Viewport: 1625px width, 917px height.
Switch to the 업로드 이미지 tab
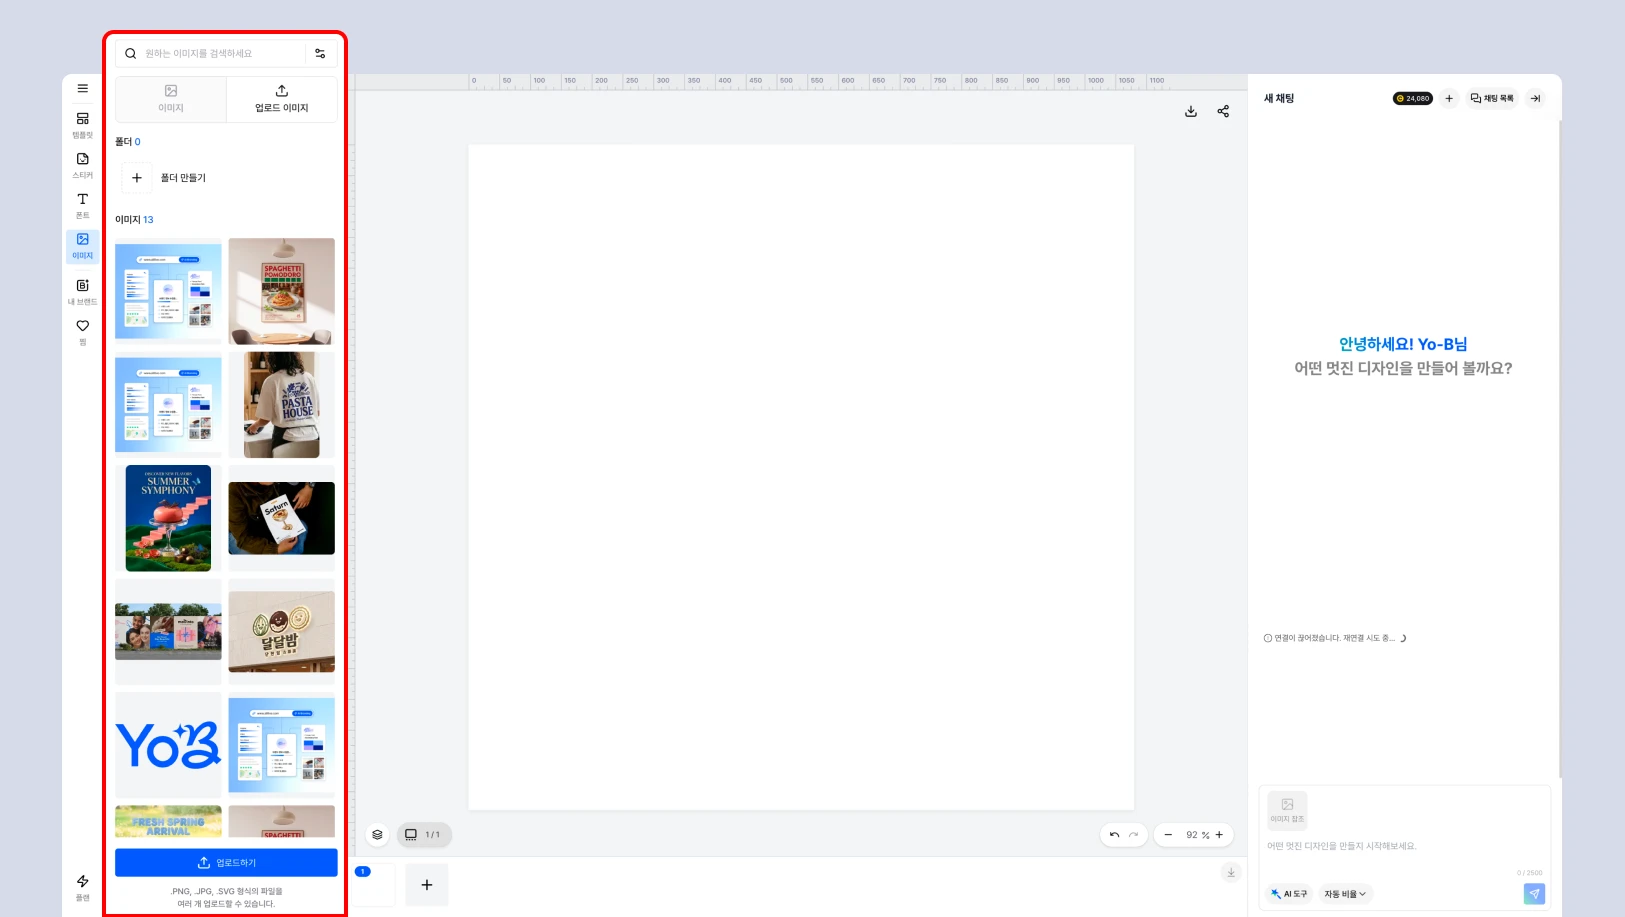(x=282, y=99)
